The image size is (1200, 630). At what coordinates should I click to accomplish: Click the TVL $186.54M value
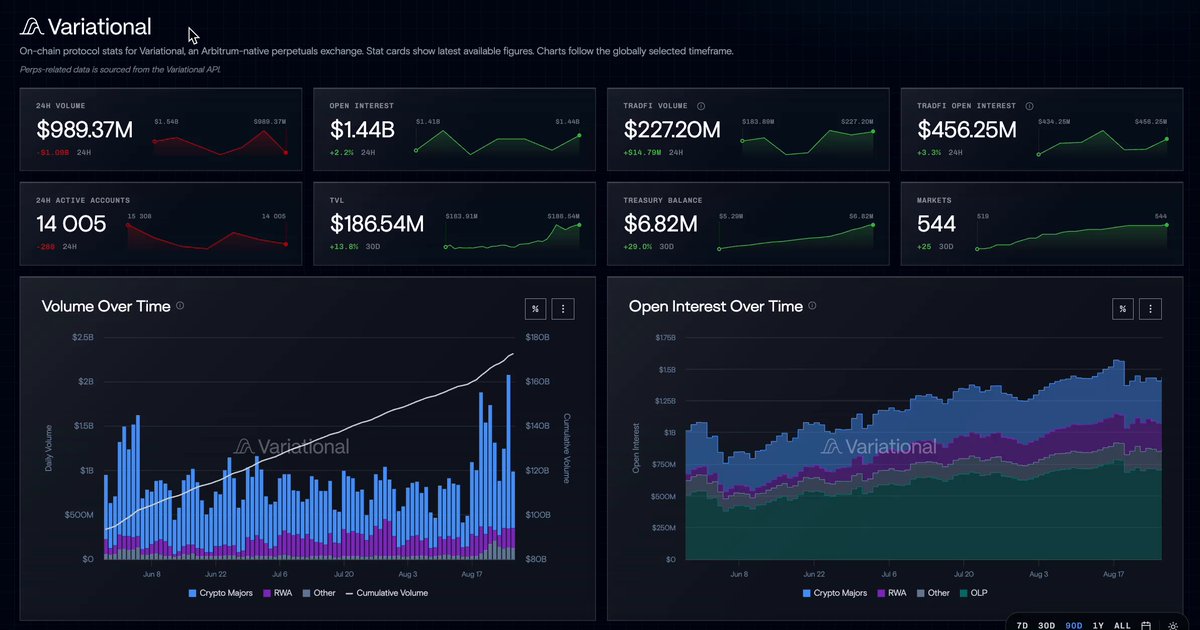tap(377, 225)
